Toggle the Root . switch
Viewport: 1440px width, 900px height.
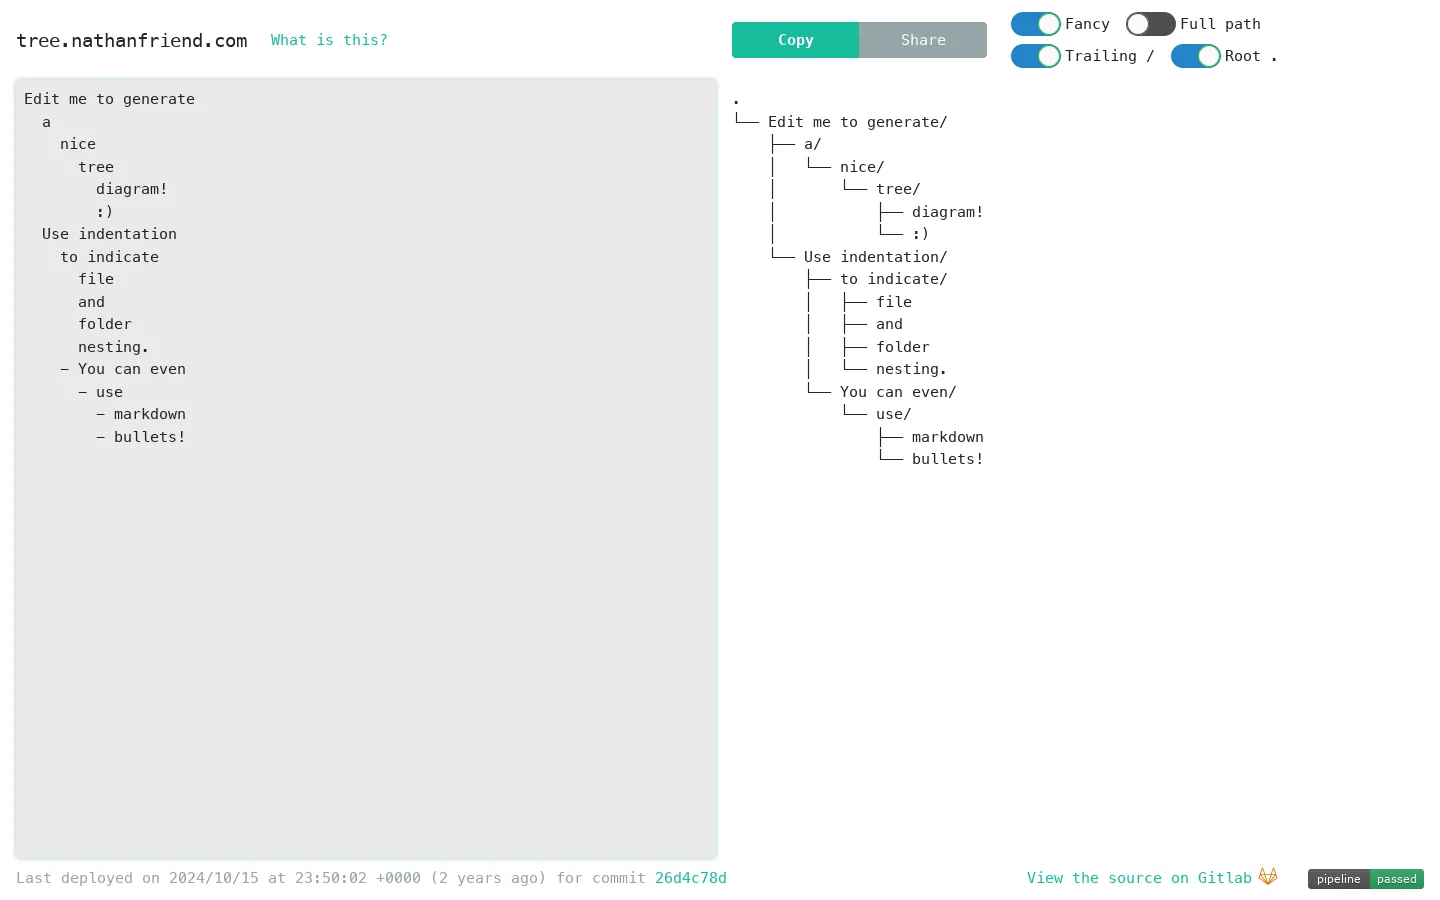coord(1195,56)
